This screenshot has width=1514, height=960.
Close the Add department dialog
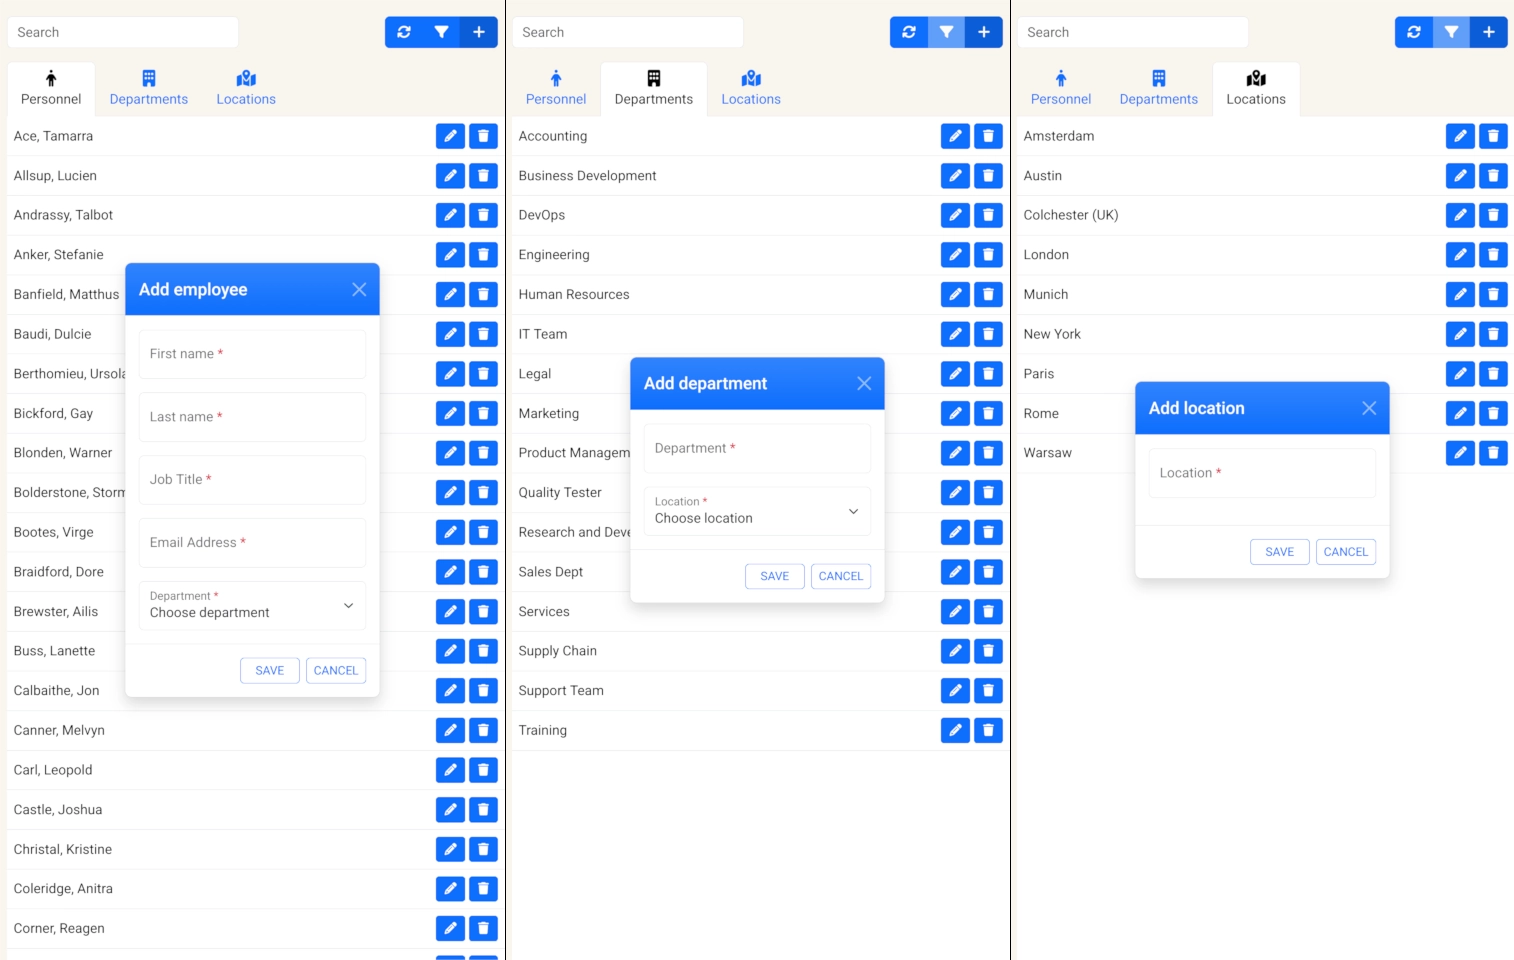[x=864, y=383]
